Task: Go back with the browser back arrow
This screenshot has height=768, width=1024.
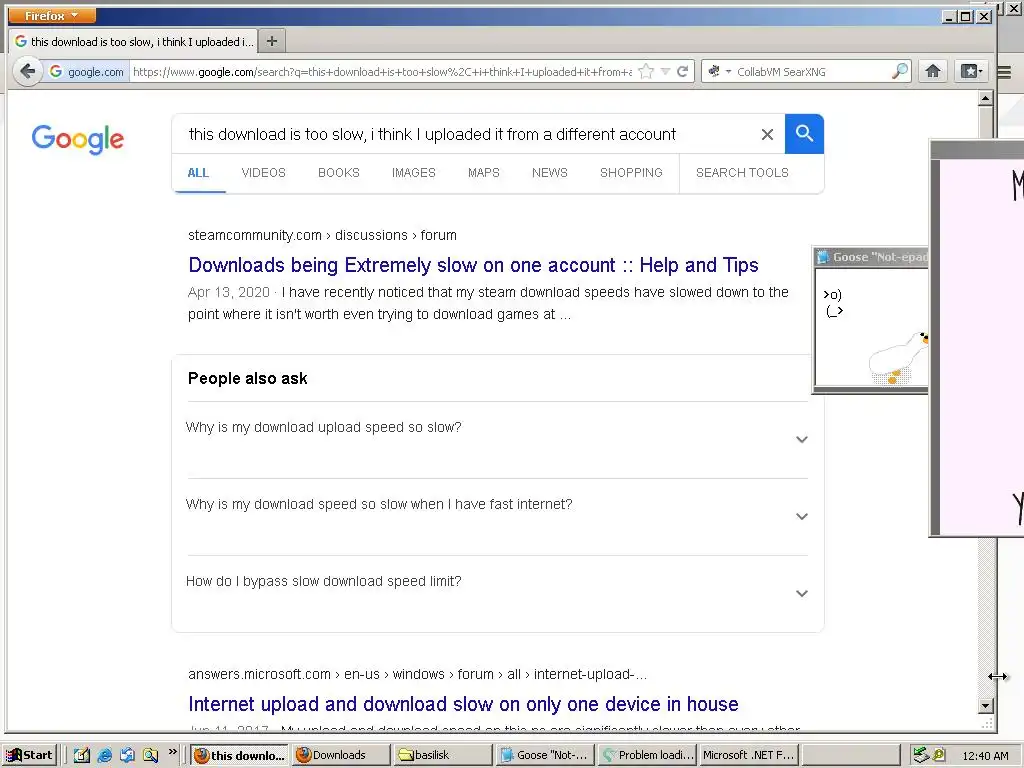Action: (27, 71)
